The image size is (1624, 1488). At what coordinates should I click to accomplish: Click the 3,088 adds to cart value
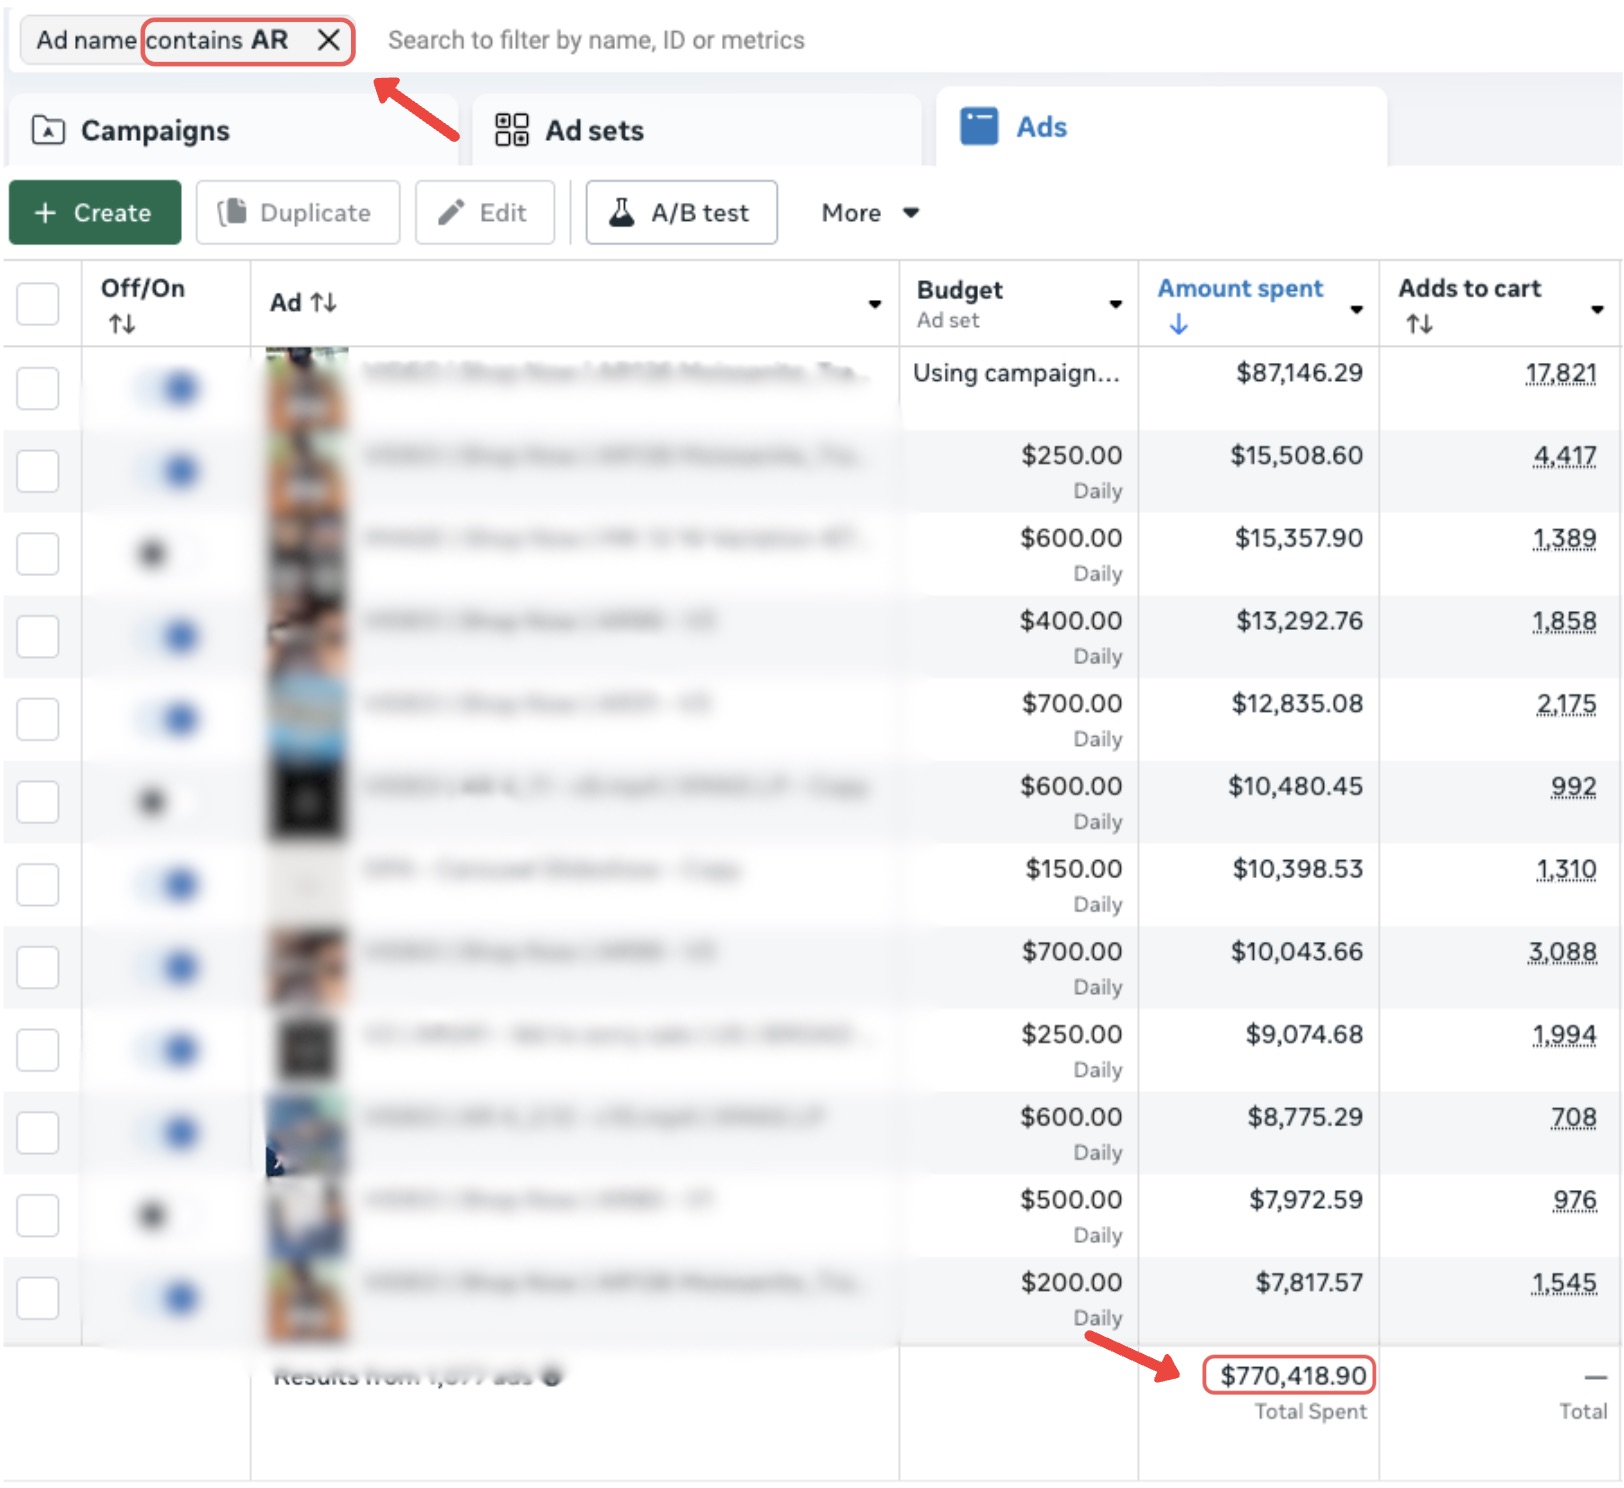tap(1562, 952)
